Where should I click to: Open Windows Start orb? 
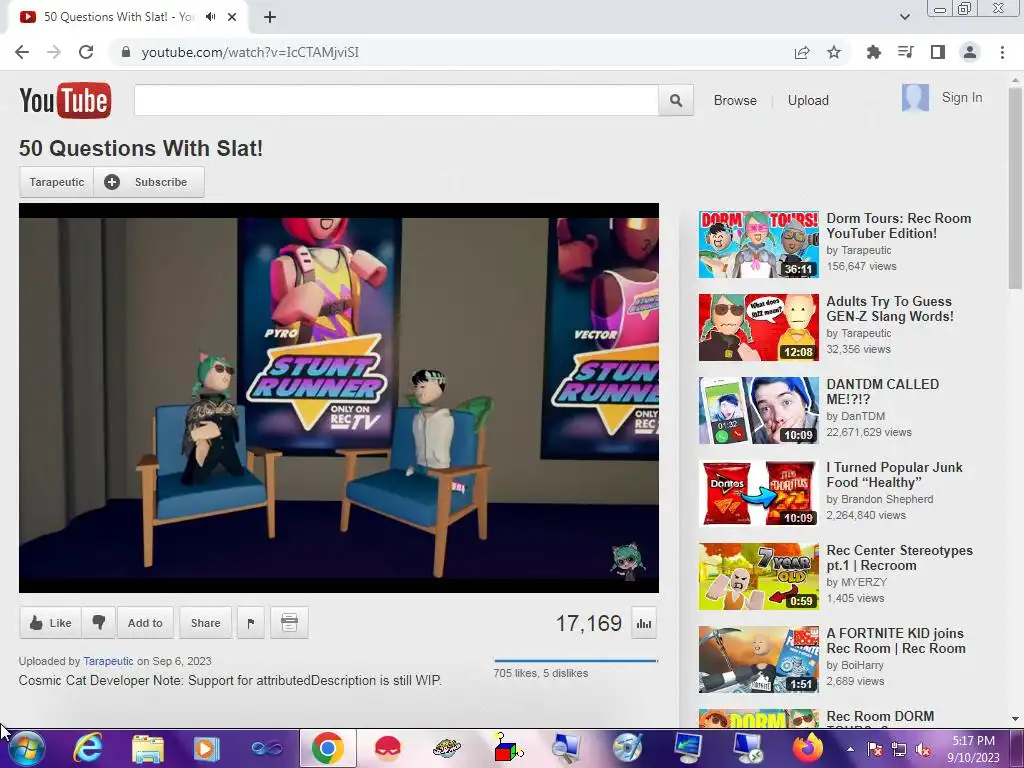point(26,748)
